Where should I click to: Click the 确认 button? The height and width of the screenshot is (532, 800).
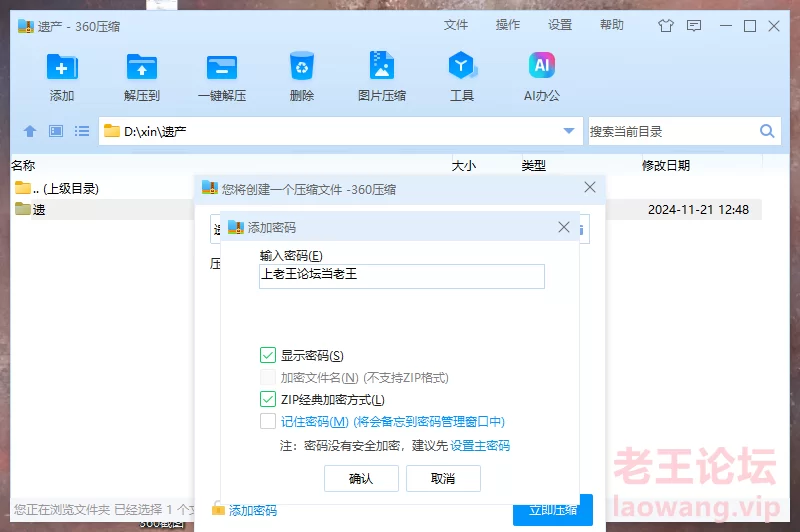(x=361, y=478)
